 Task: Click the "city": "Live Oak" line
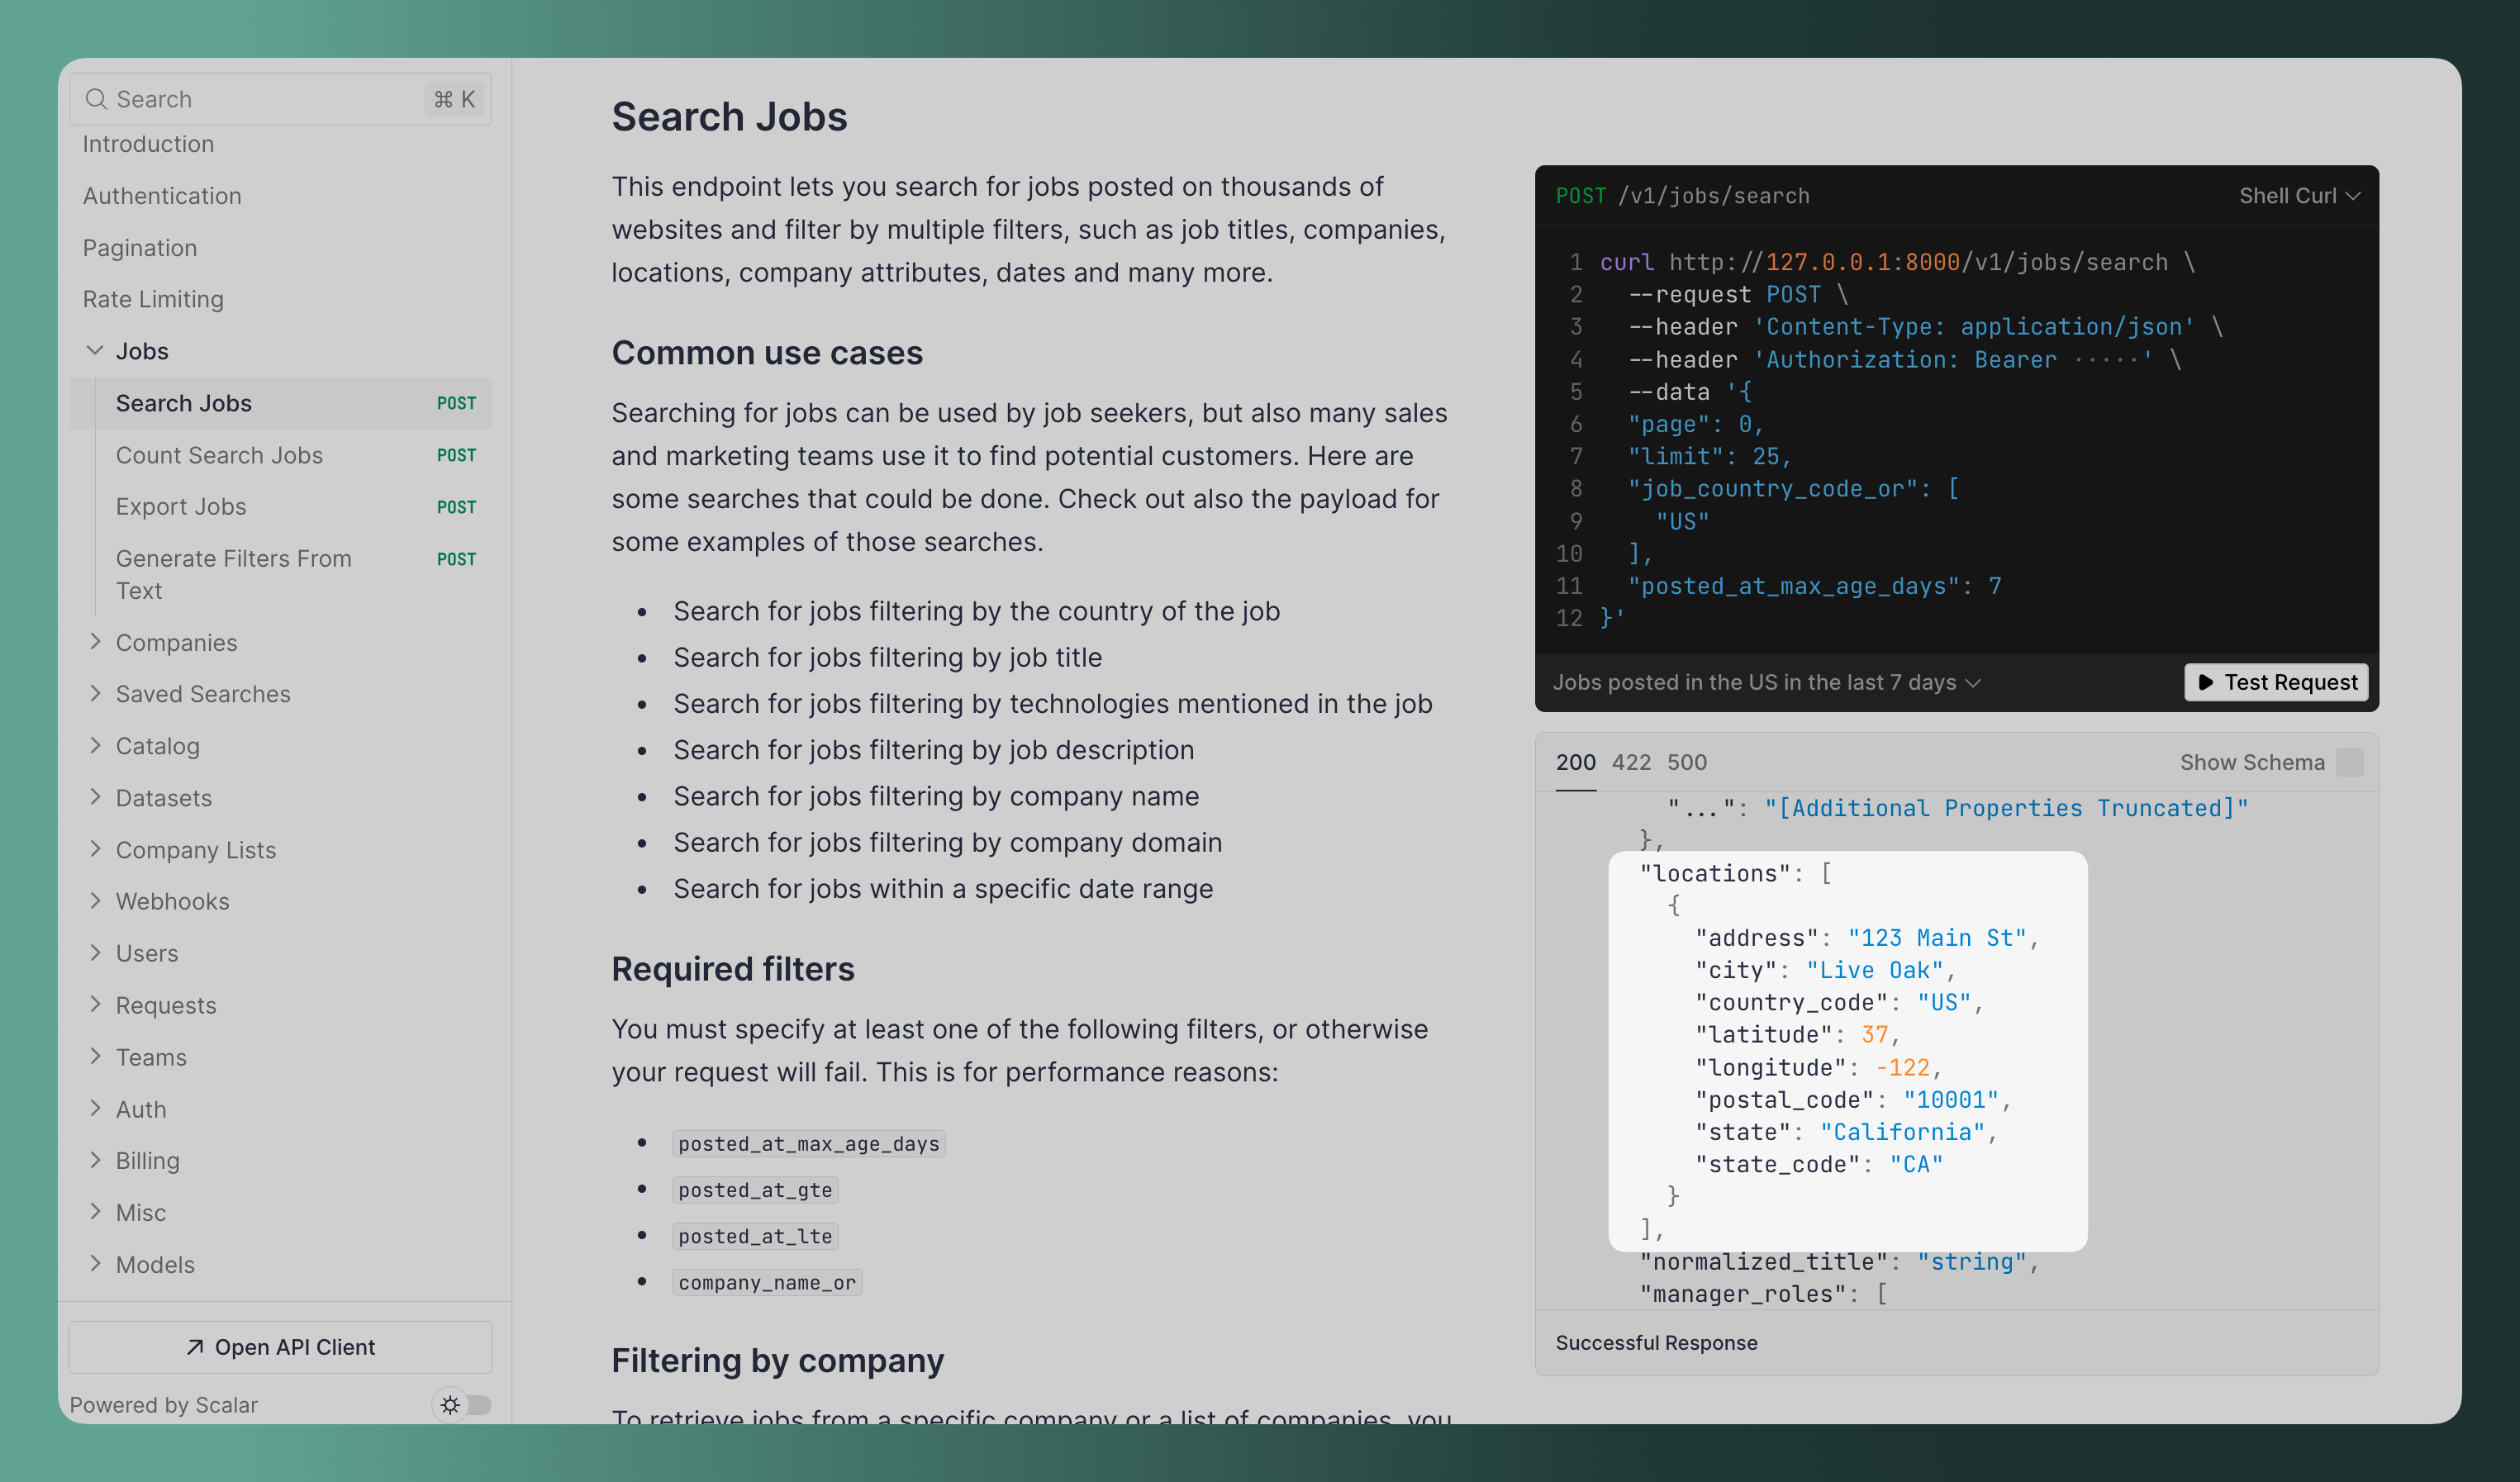tap(1825, 970)
